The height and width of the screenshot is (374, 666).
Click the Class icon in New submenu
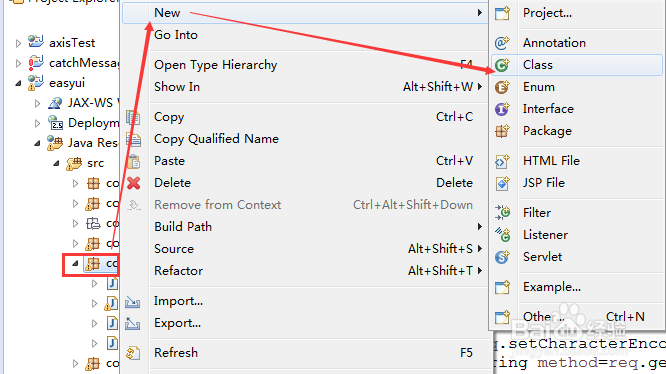[x=502, y=65]
